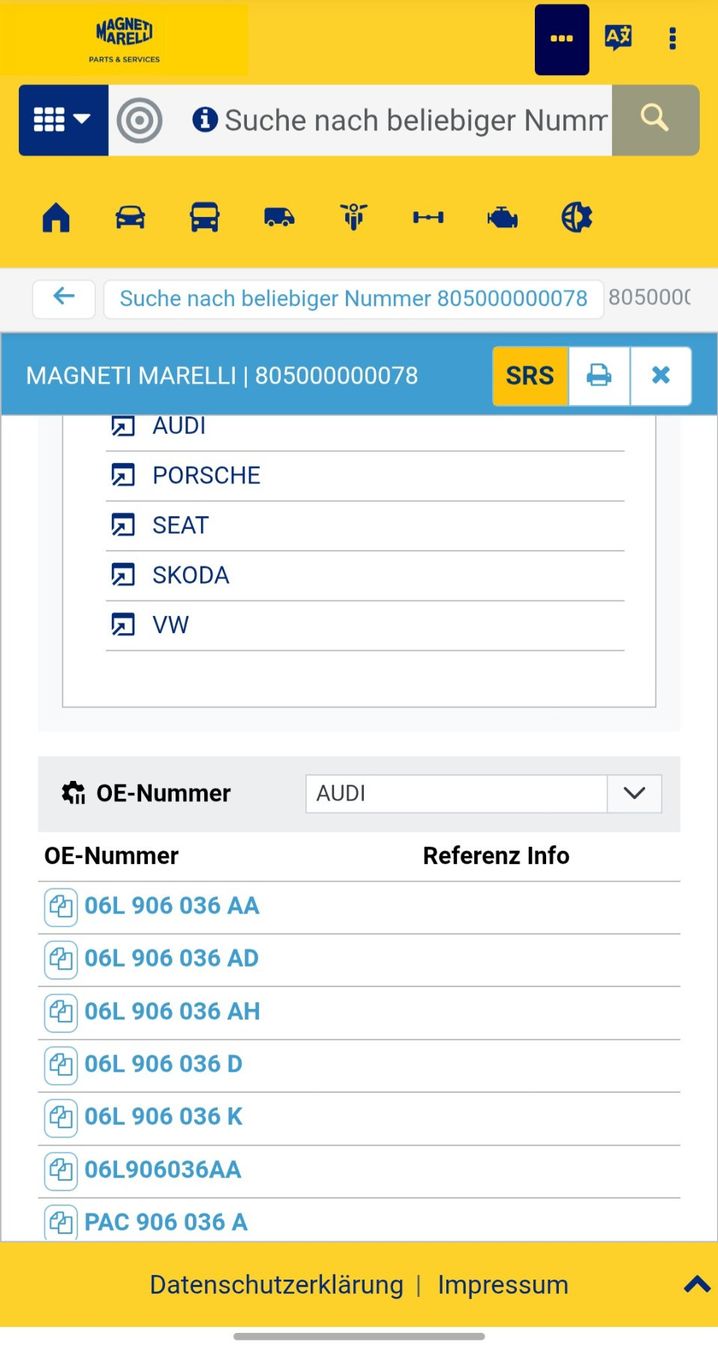The height and width of the screenshot is (1350, 718).
Task: Open OE number PAC 906 036 A
Action: click(x=166, y=1222)
